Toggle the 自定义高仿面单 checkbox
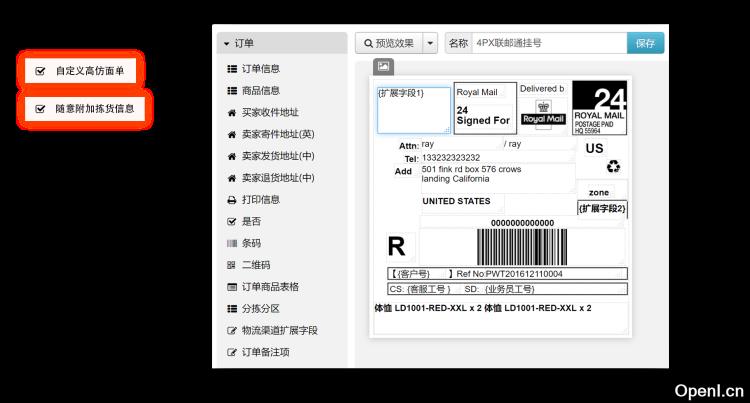The width and height of the screenshot is (750, 403). point(41,71)
